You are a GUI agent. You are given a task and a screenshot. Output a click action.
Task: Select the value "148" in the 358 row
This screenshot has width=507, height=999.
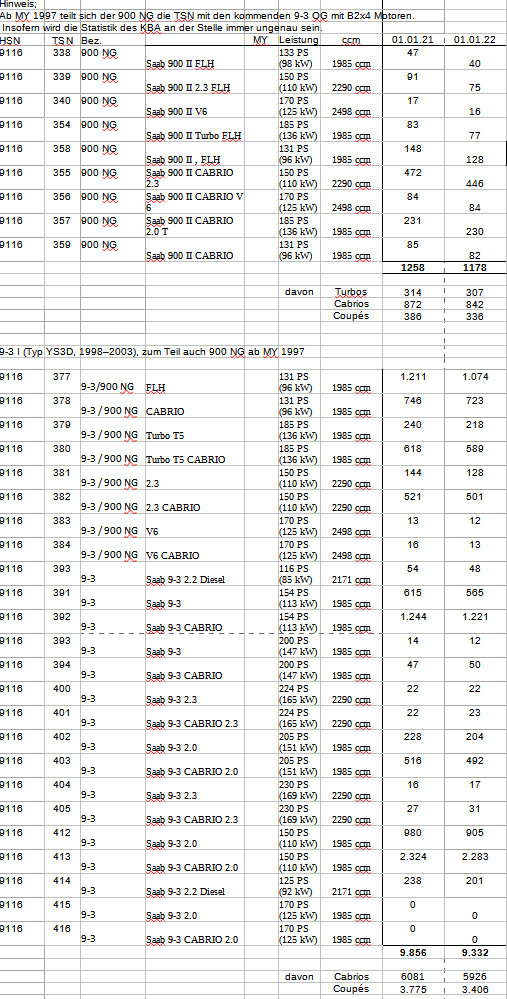413,148
